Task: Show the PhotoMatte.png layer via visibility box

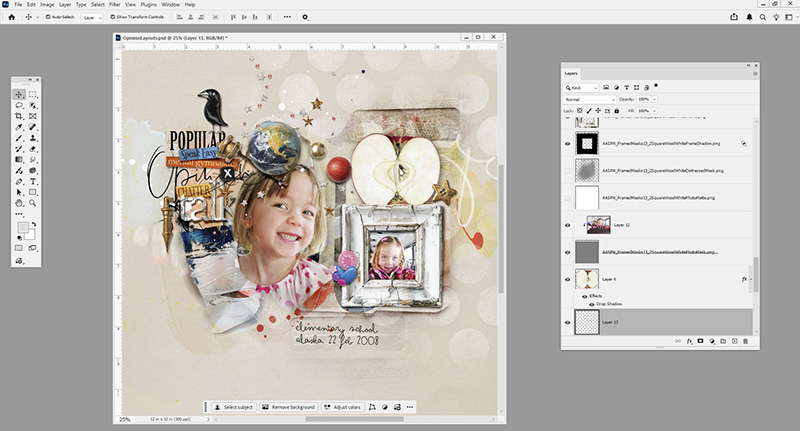Action: [567, 198]
